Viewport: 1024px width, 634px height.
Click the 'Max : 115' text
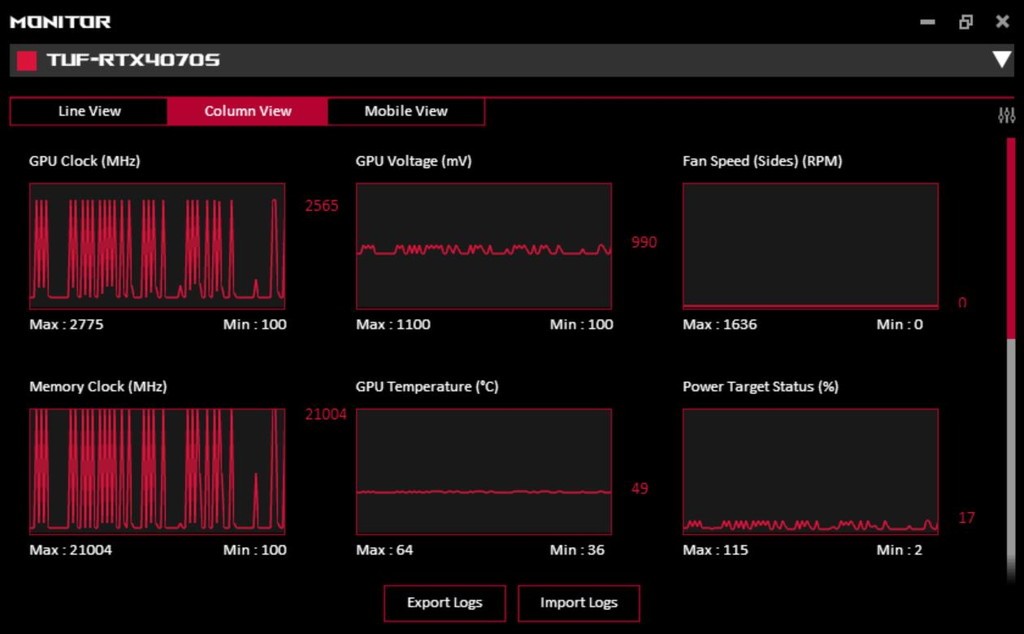[x=716, y=550]
